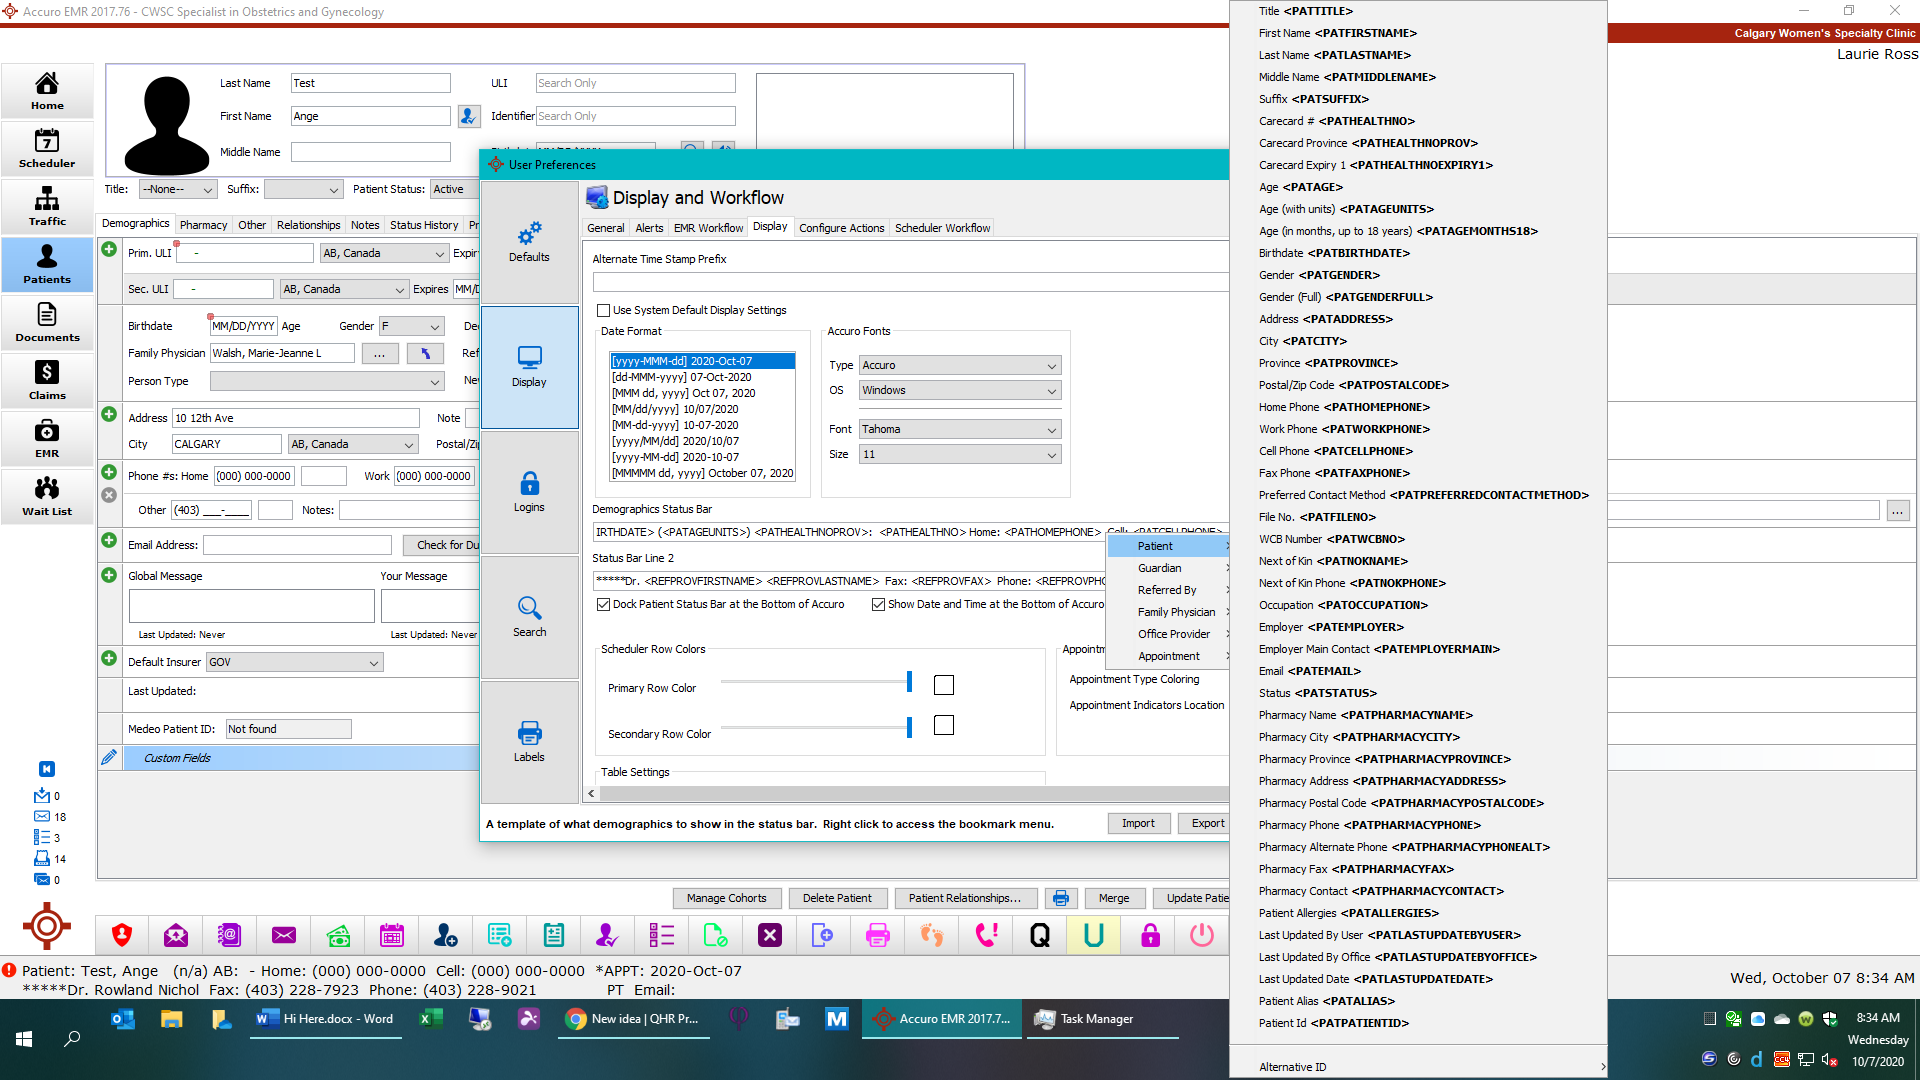The width and height of the screenshot is (1920, 1080).
Task: Click the Search preferences icon
Action: tap(529, 616)
